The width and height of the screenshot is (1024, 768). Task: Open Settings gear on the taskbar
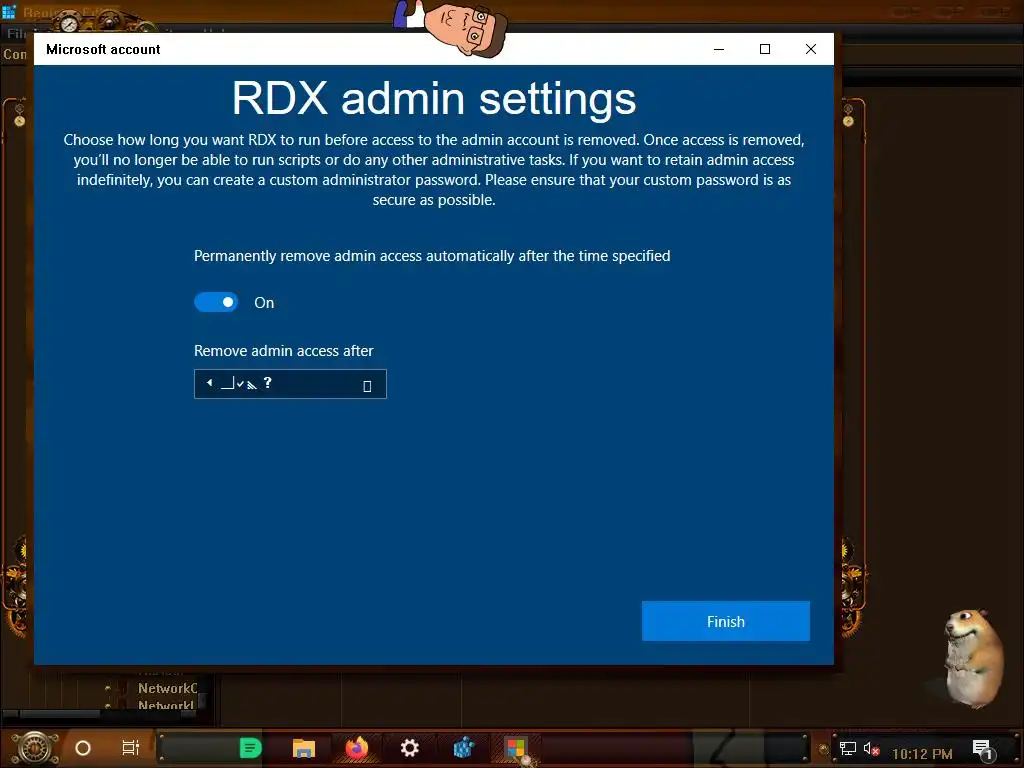tap(409, 748)
